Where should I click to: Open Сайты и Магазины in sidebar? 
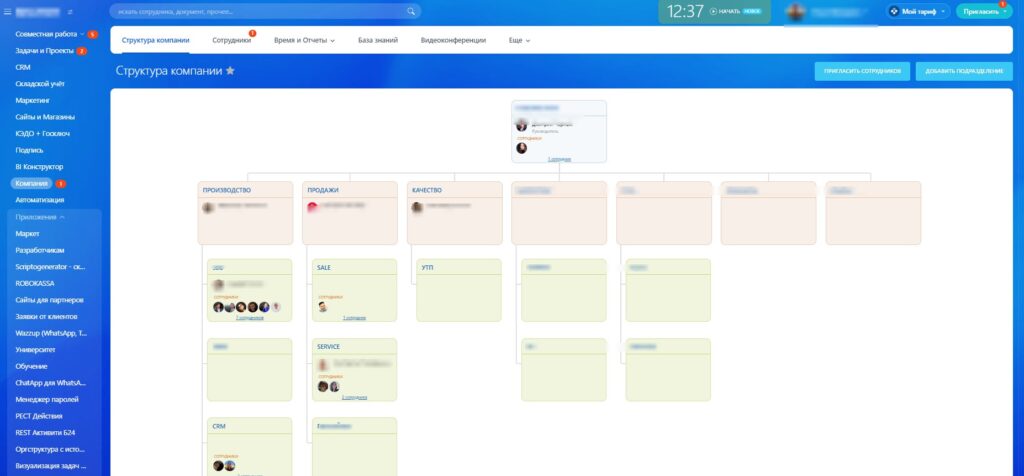coord(45,117)
